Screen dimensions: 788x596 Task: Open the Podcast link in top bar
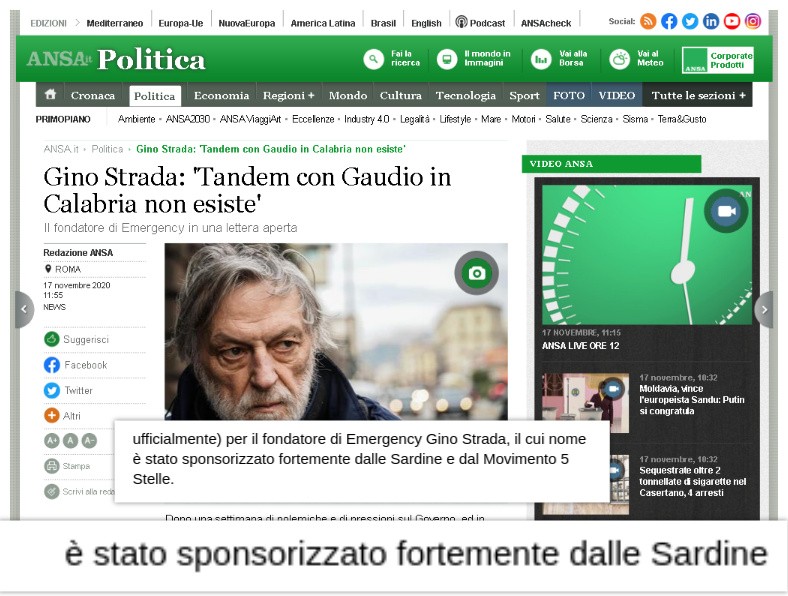tap(480, 23)
